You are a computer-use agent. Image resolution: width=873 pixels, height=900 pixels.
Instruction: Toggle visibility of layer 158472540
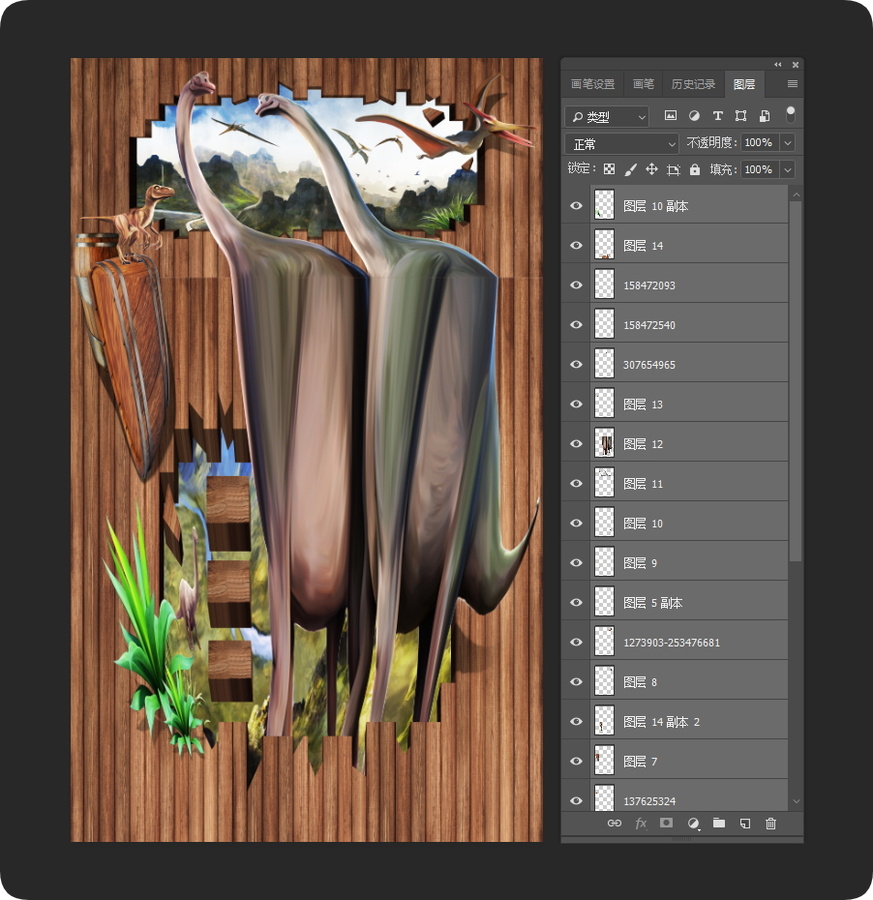(x=576, y=324)
